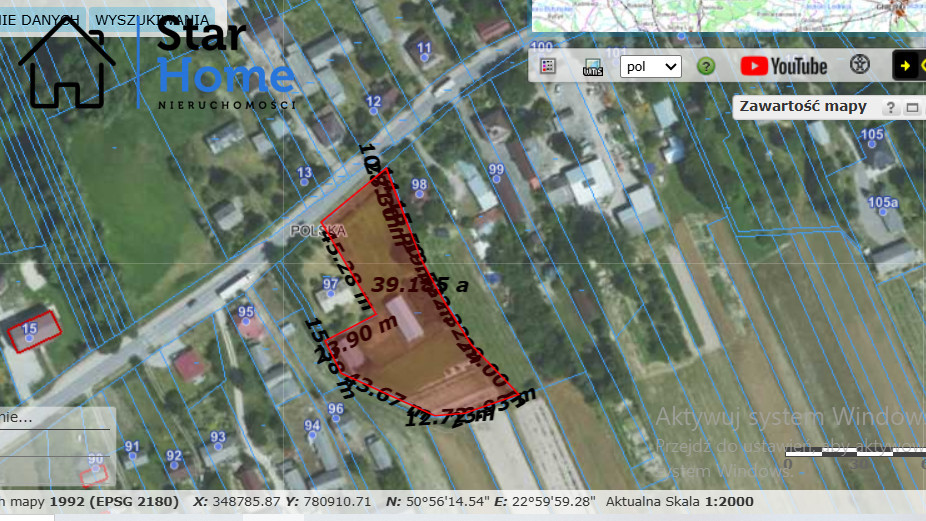Click parcel label 11 on the map

click(424, 47)
